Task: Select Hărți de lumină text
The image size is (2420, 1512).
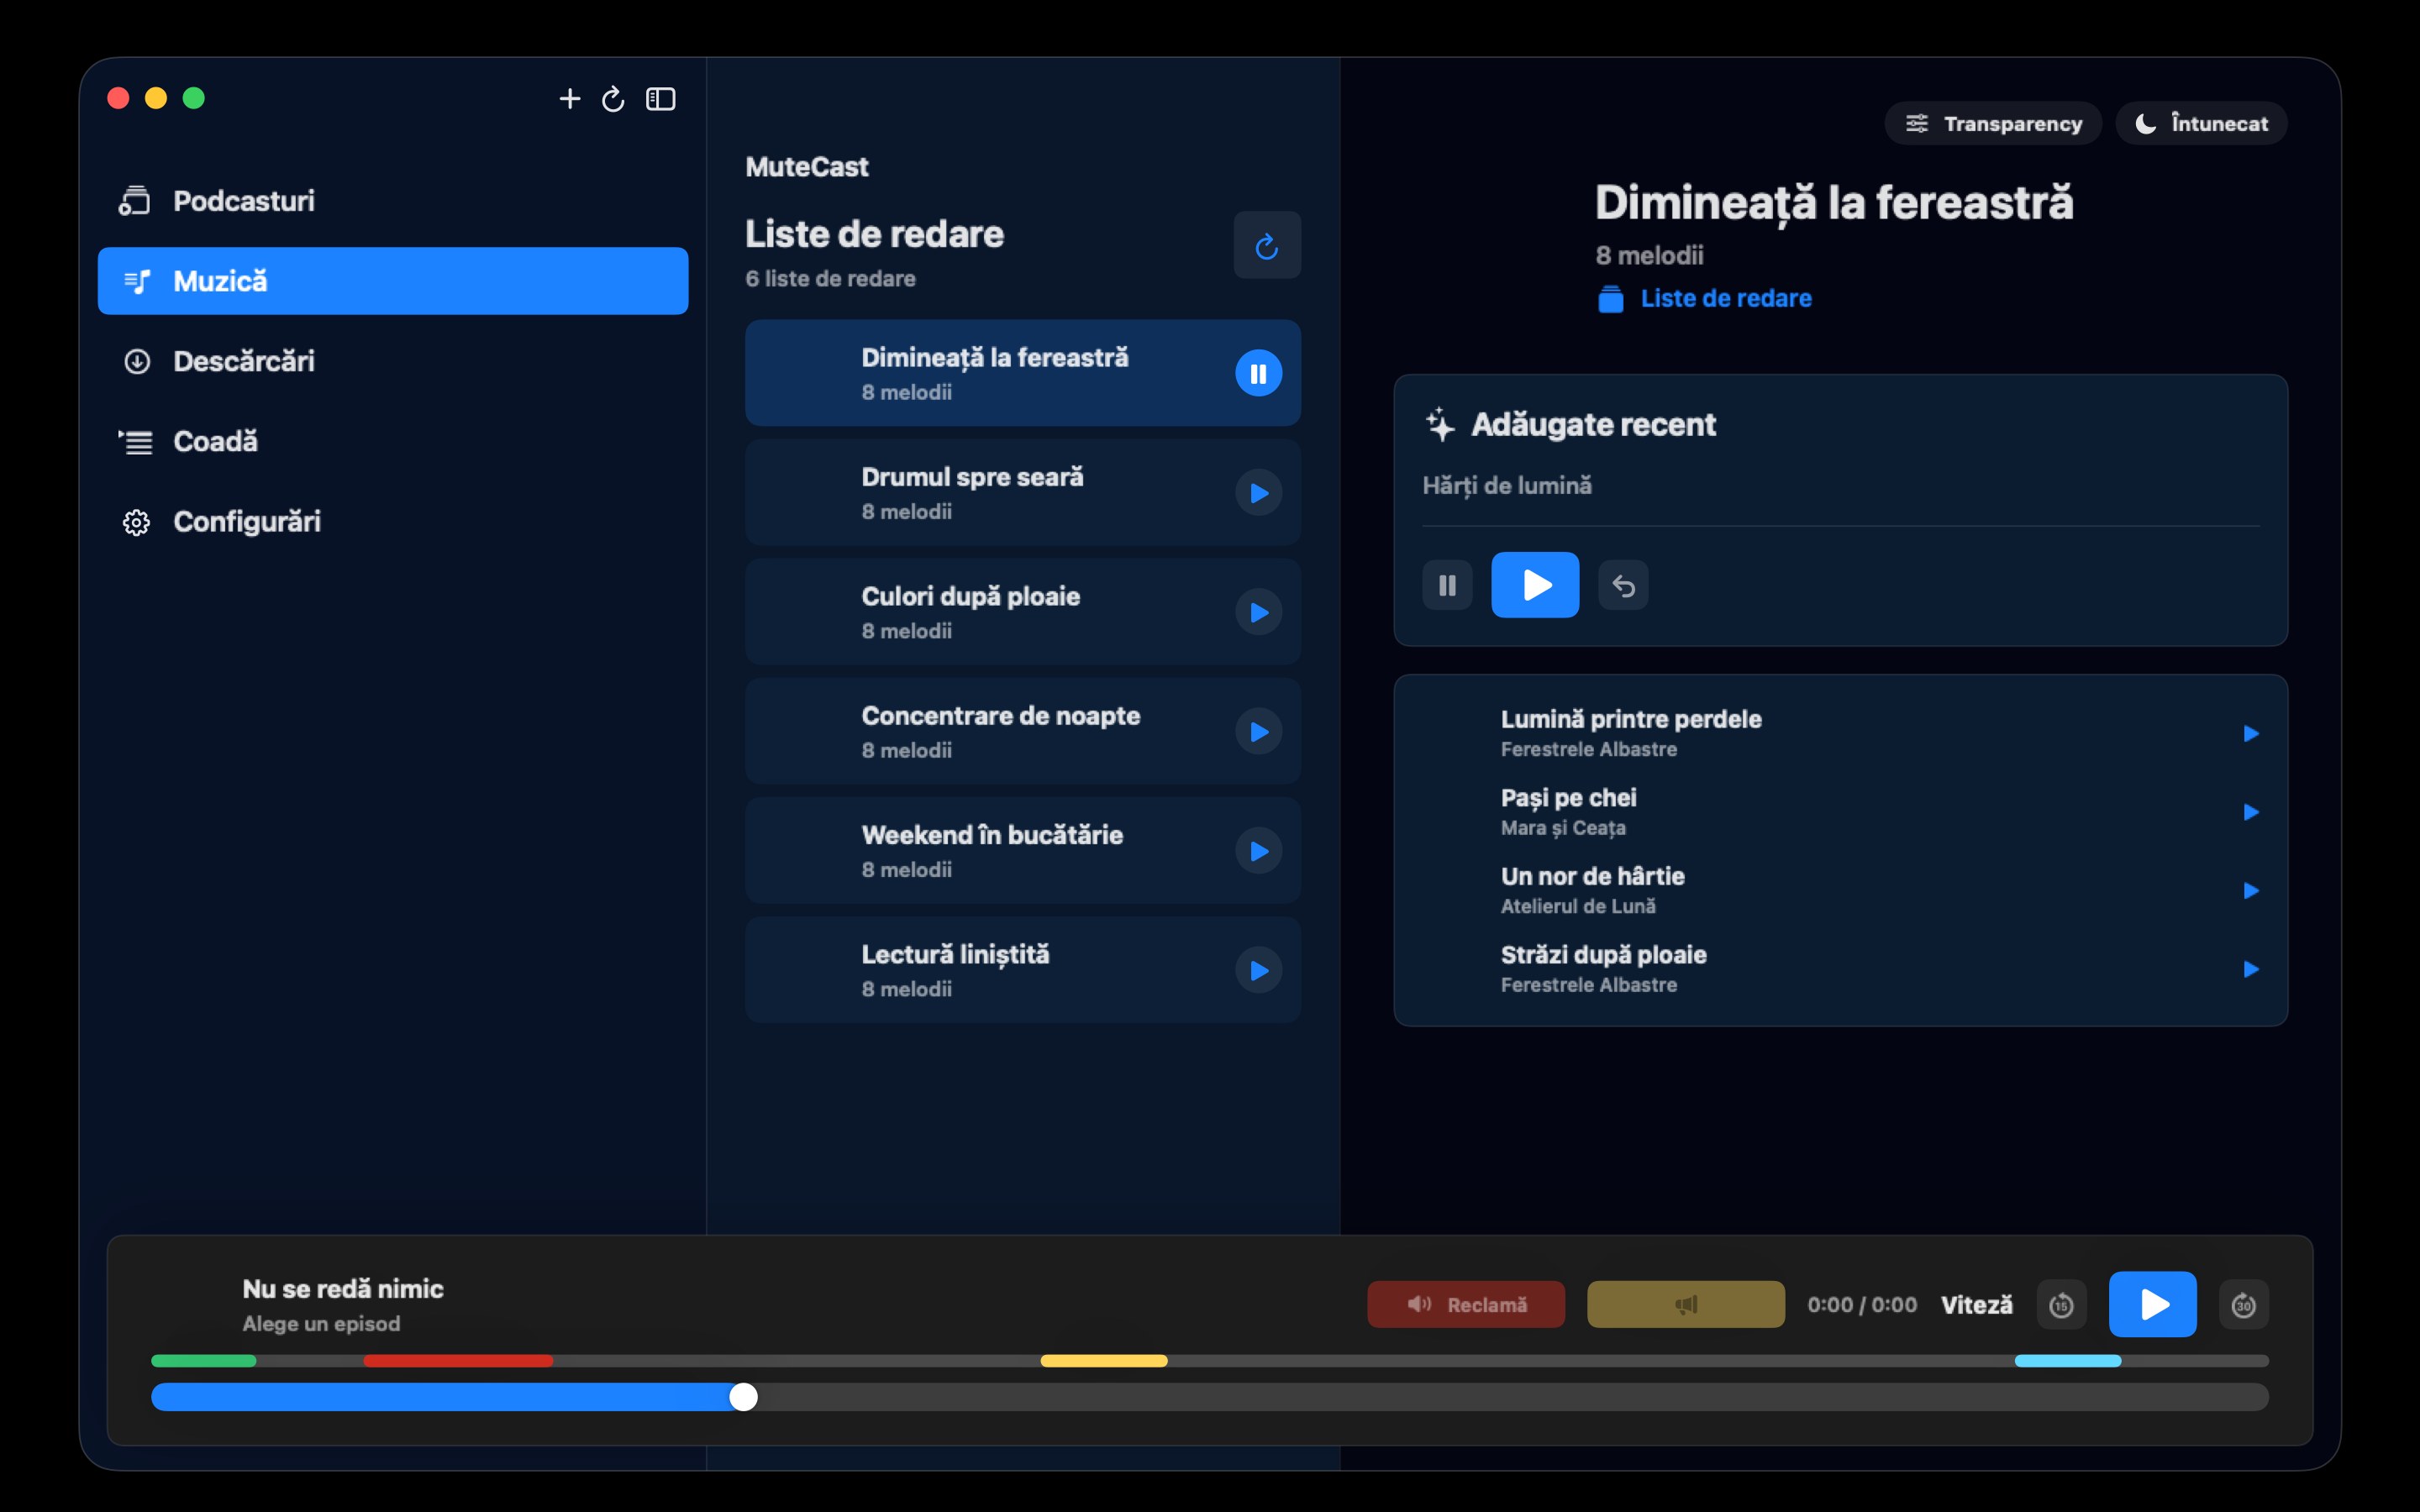Action: tap(1507, 486)
